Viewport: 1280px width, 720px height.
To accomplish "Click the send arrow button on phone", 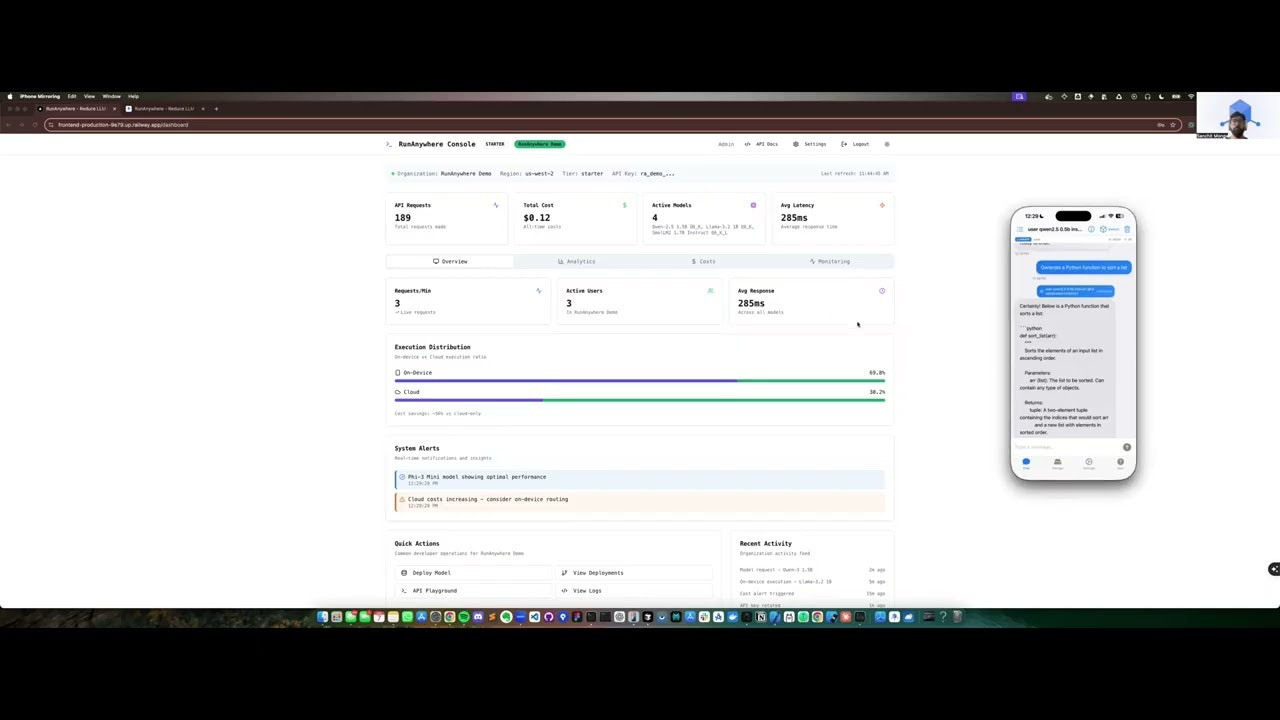I will coord(1127,447).
